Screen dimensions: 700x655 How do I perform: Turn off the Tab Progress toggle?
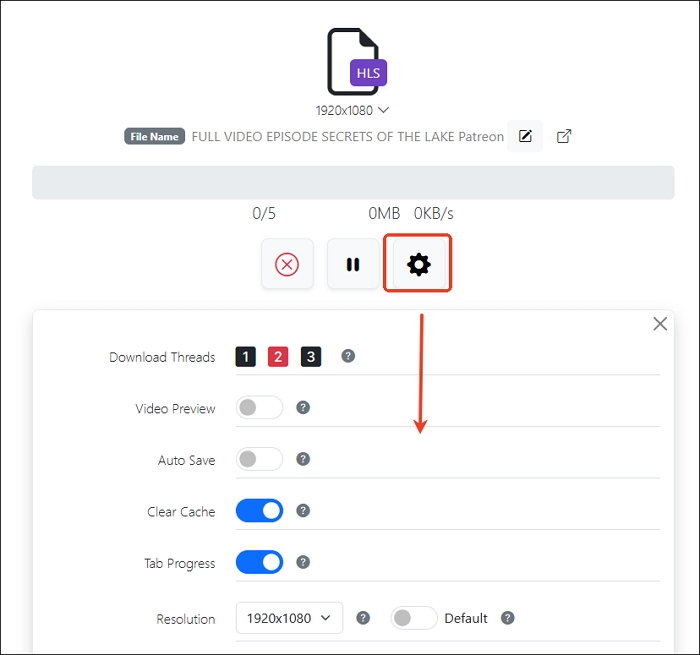pos(259,563)
